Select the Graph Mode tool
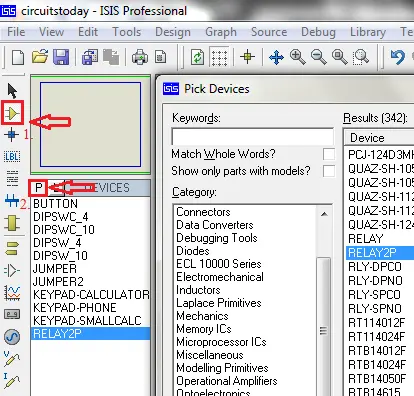414x396 pixels. click(x=12, y=293)
